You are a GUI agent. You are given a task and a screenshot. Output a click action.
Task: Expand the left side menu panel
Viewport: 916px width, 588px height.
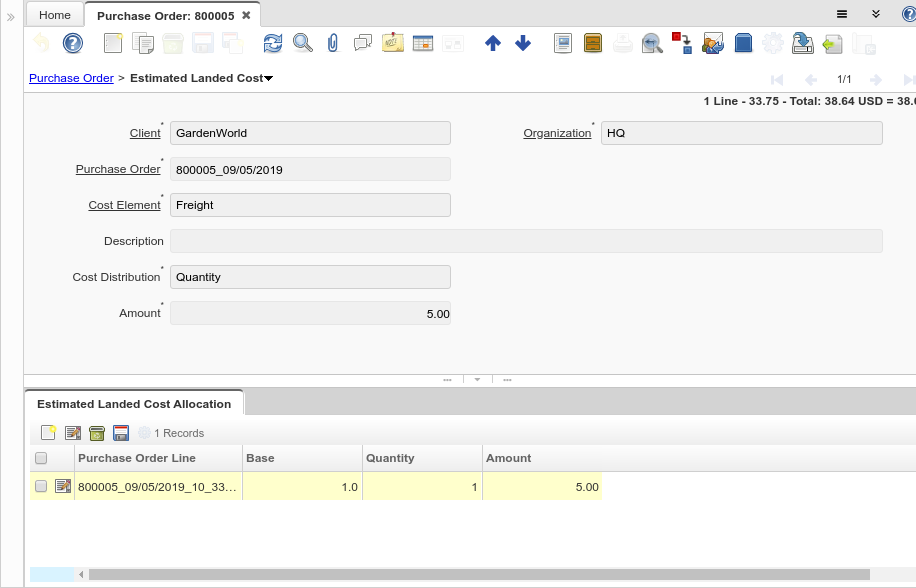pyautogui.click(x=11, y=17)
